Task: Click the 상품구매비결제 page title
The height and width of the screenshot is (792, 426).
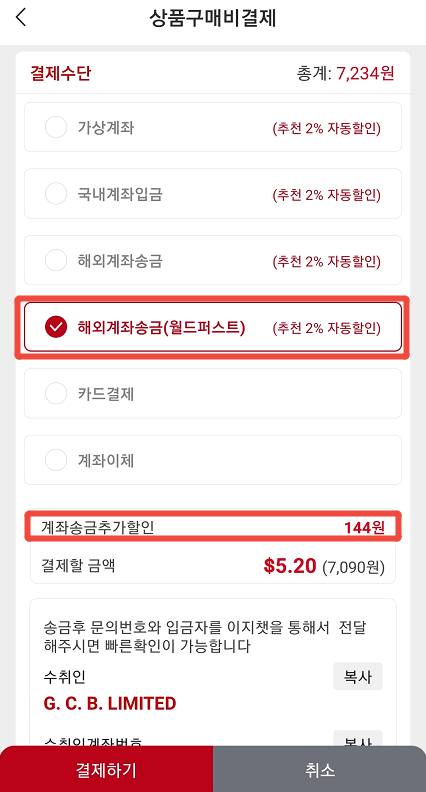Action: tap(213, 18)
